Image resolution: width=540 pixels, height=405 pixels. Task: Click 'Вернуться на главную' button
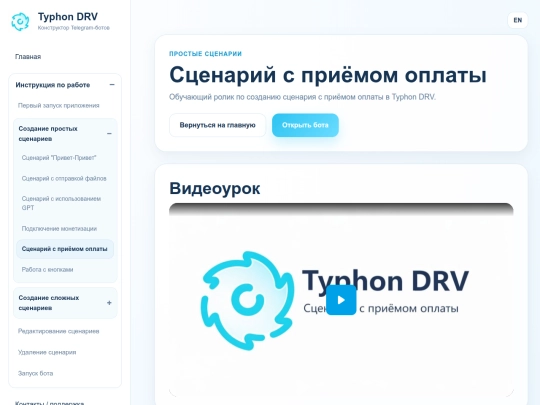(217, 125)
